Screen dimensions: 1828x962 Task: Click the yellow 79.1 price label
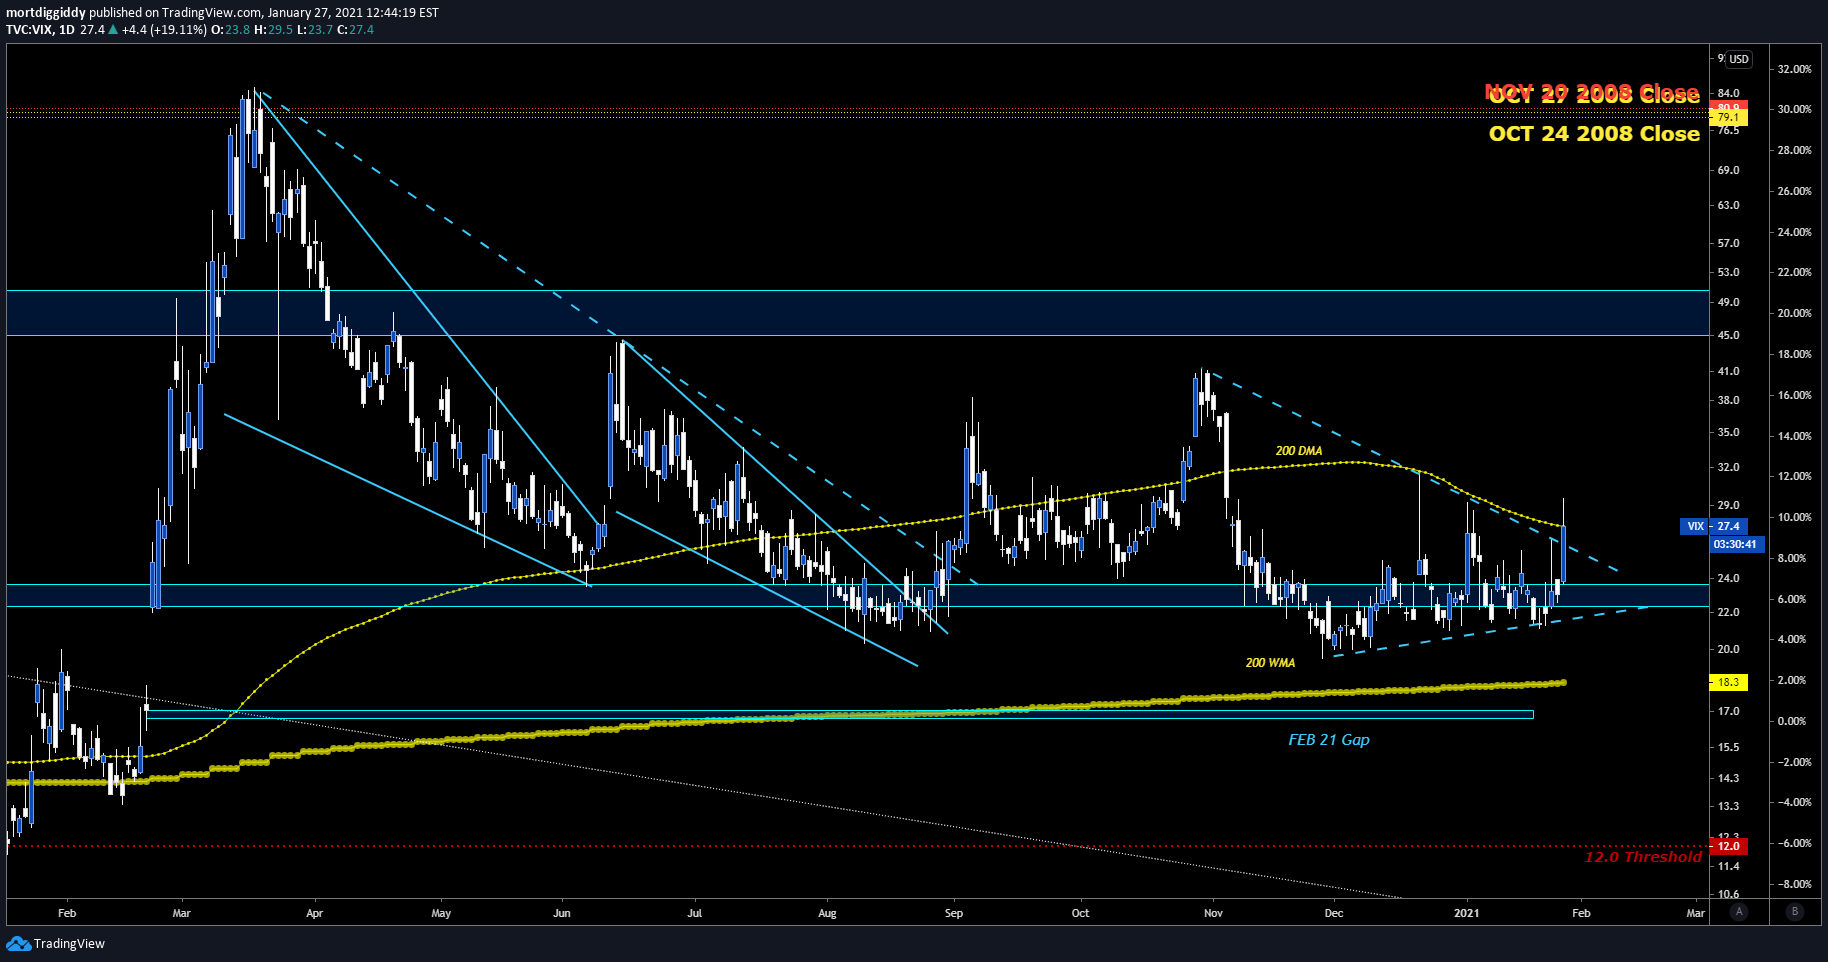click(x=1728, y=117)
